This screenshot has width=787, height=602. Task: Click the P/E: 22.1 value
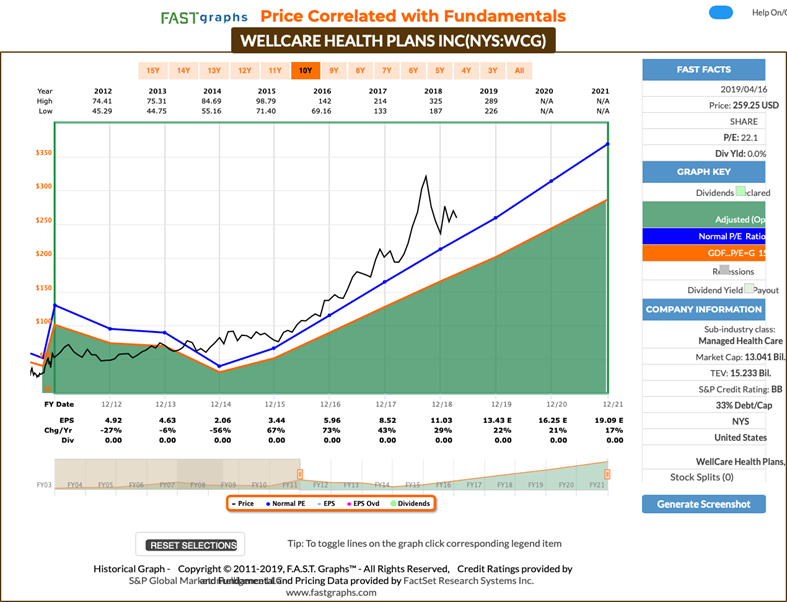[741, 138]
